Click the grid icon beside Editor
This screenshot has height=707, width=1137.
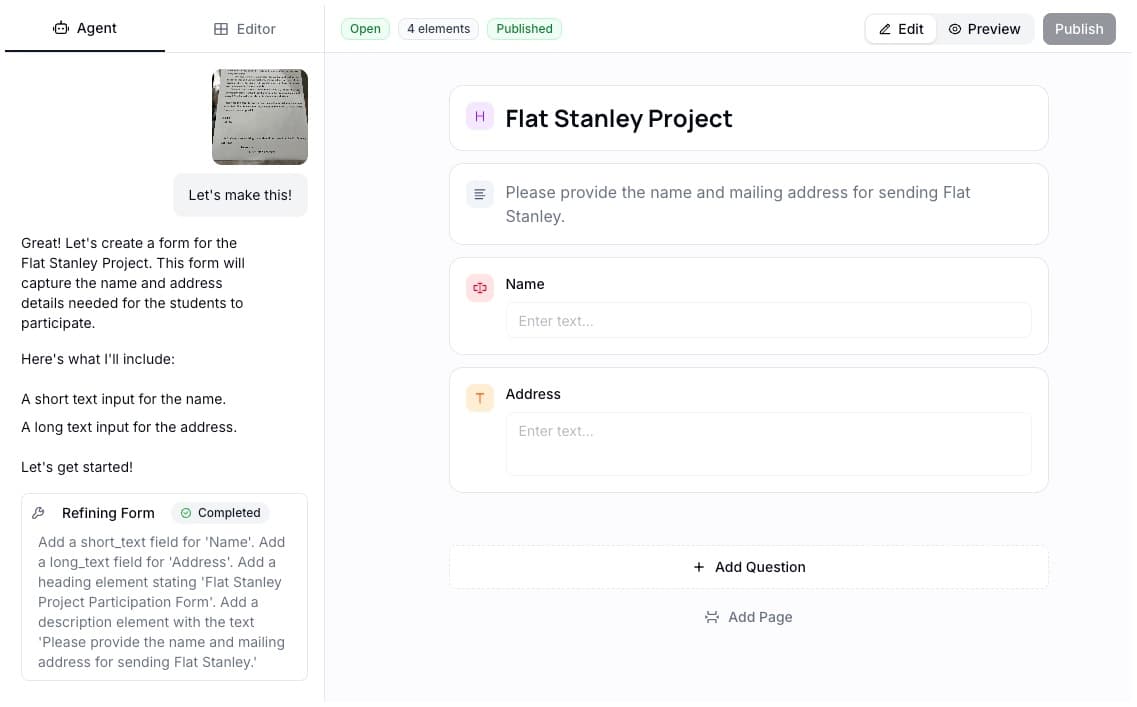click(218, 28)
